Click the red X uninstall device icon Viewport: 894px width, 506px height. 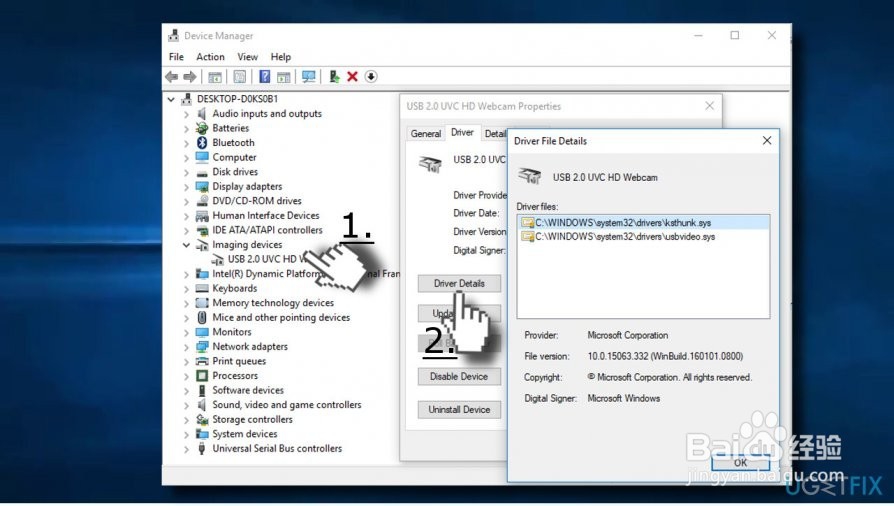click(x=352, y=76)
